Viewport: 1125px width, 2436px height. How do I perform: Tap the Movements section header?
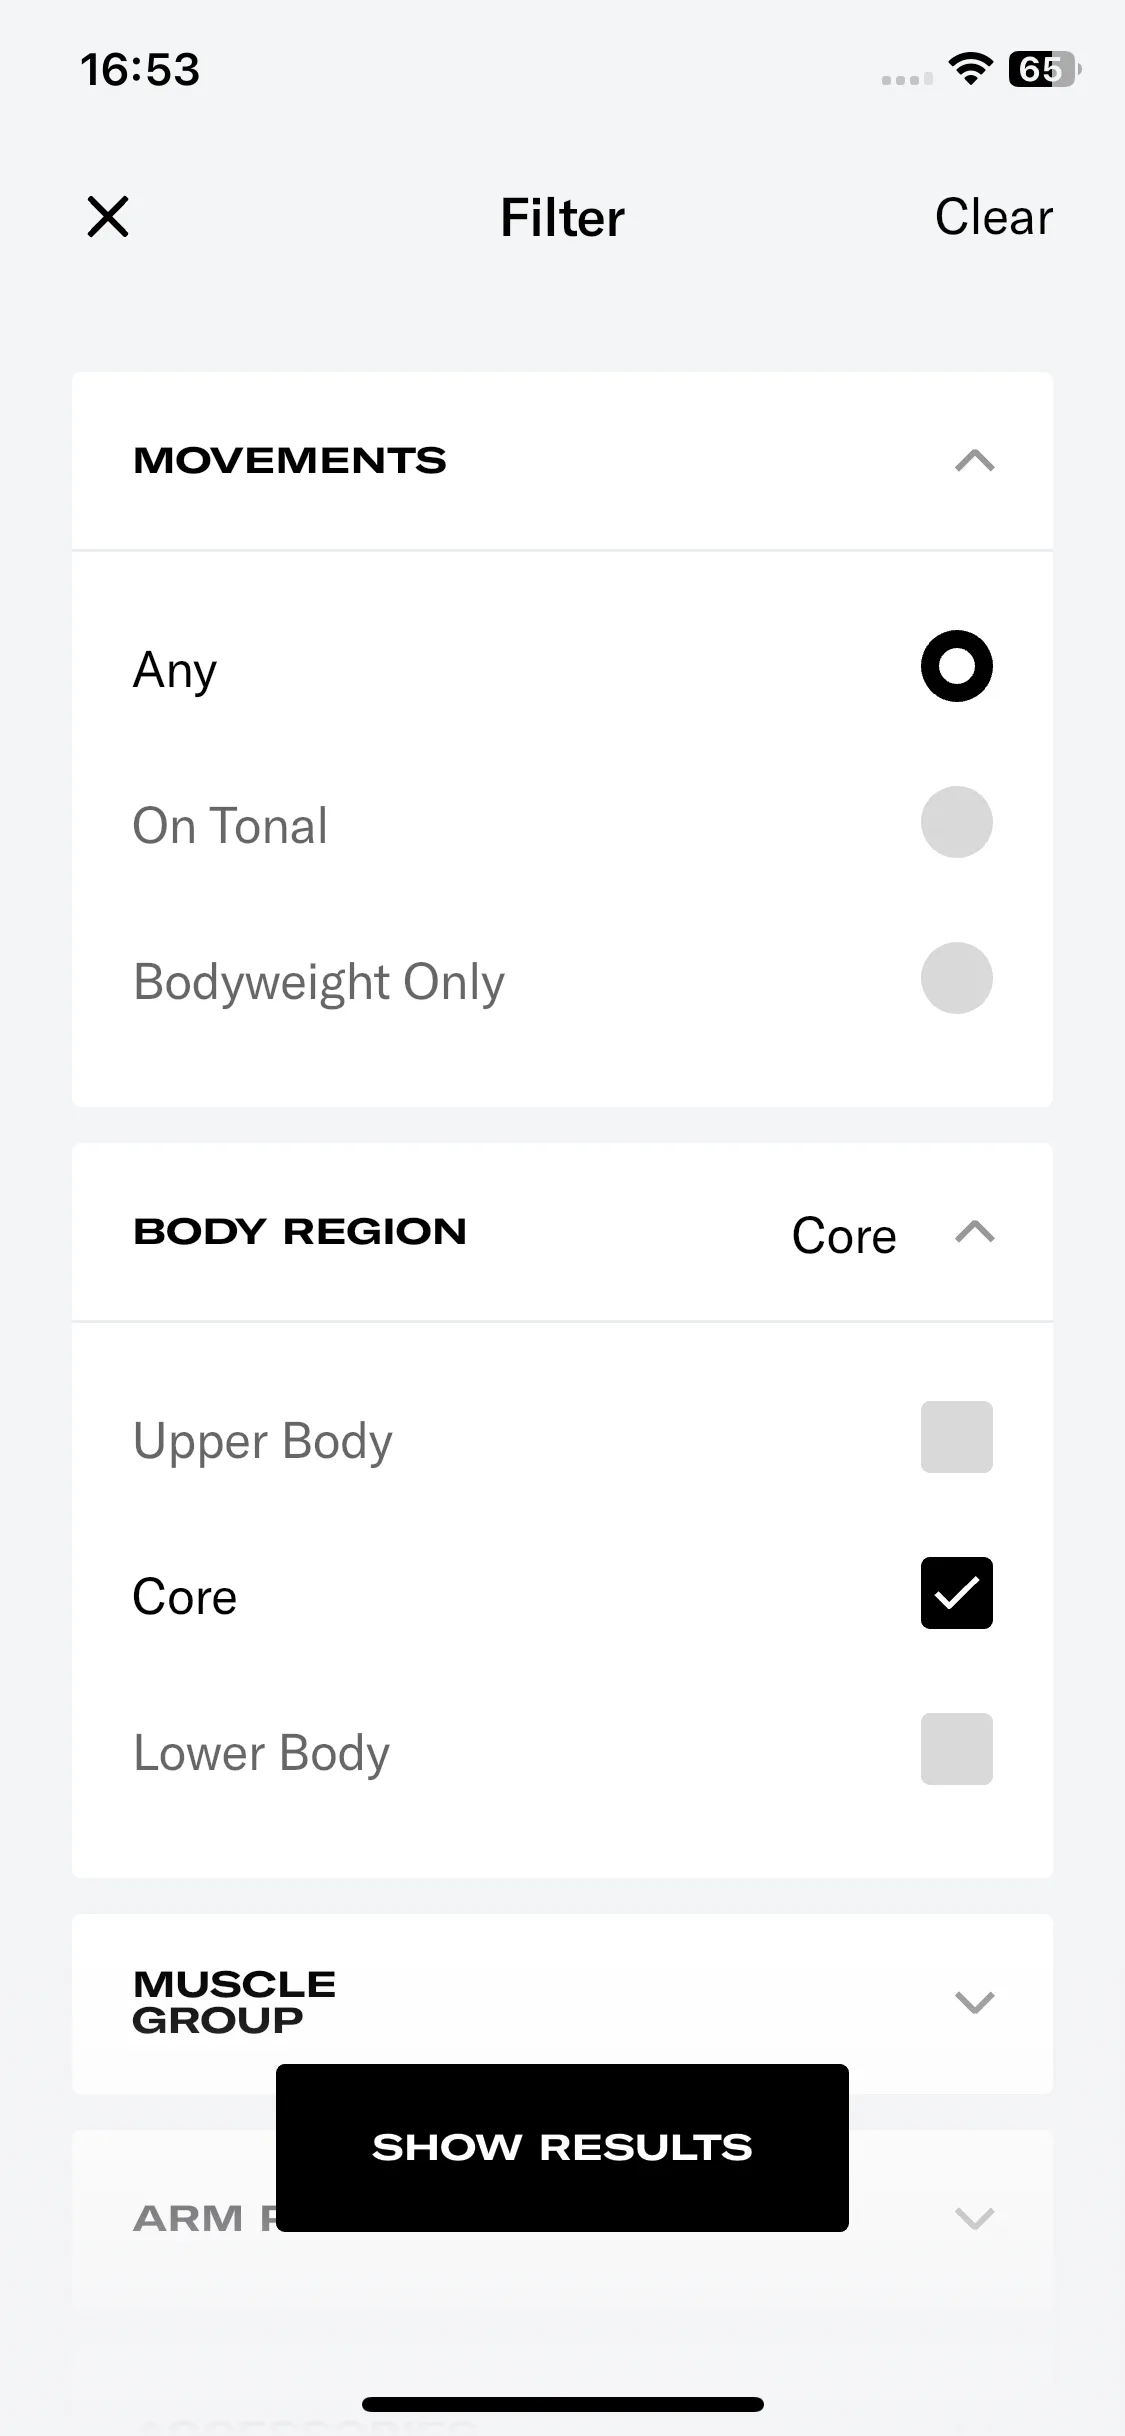pos(562,461)
